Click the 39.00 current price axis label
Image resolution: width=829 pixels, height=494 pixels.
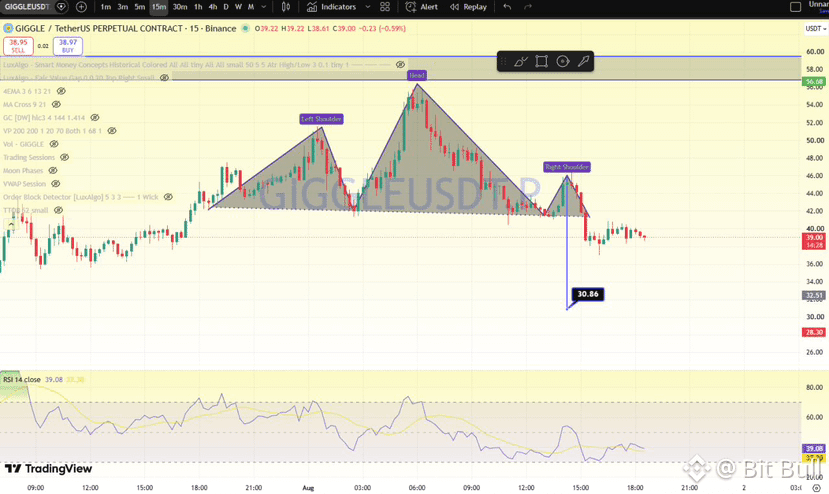pyautogui.click(x=814, y=241)
